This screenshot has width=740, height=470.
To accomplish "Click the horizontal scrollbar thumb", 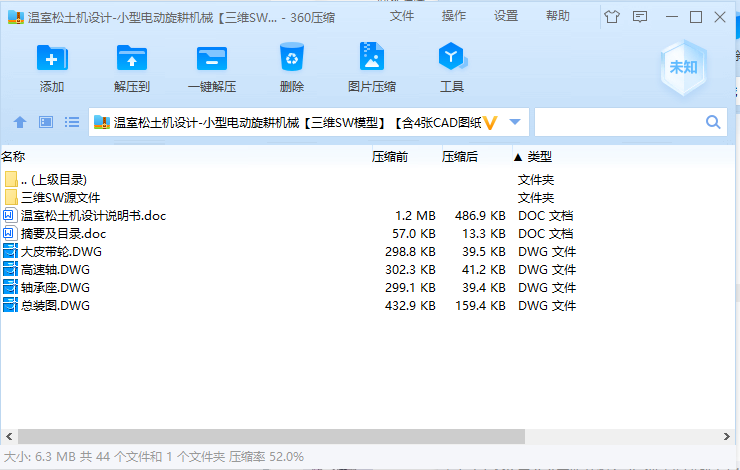I will click(x=271, y=436).
